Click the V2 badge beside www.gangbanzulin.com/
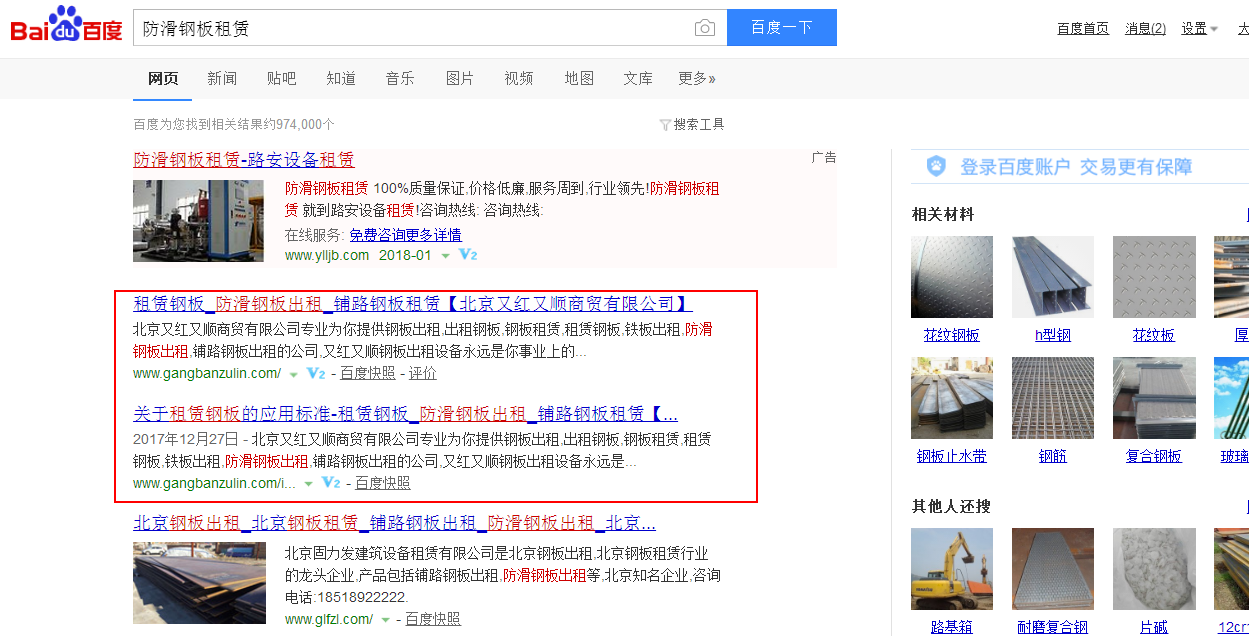1249x636 pixels. [x=316, y=373]
